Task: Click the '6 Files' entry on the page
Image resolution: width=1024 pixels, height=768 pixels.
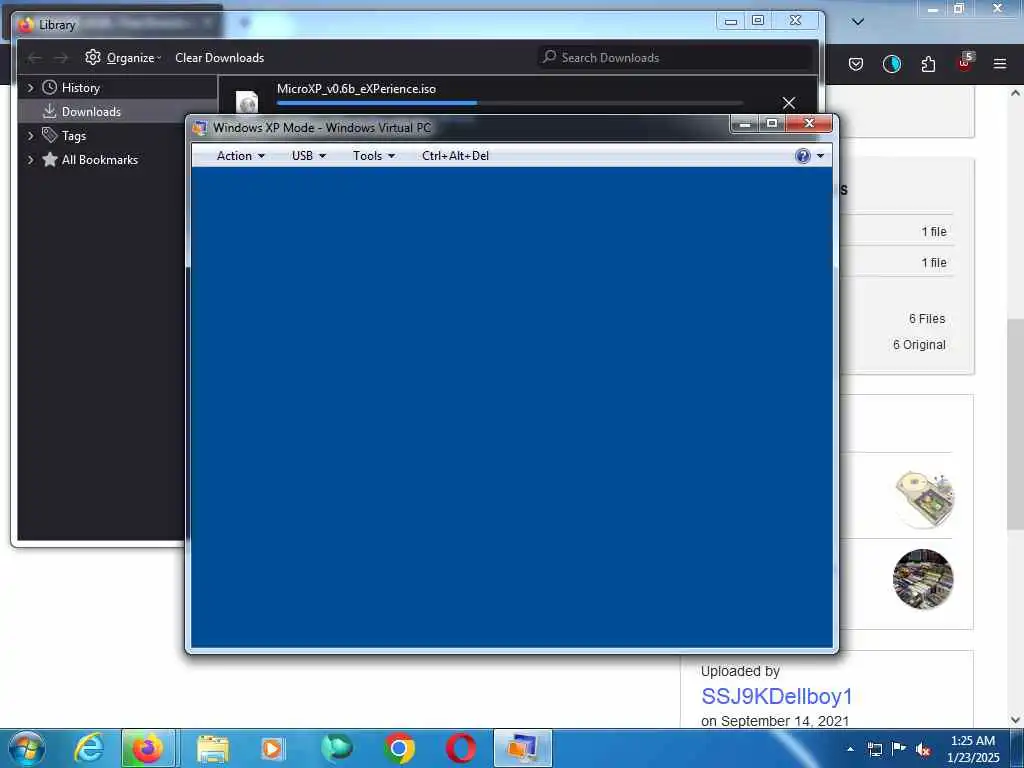Action: click(927, 319)
